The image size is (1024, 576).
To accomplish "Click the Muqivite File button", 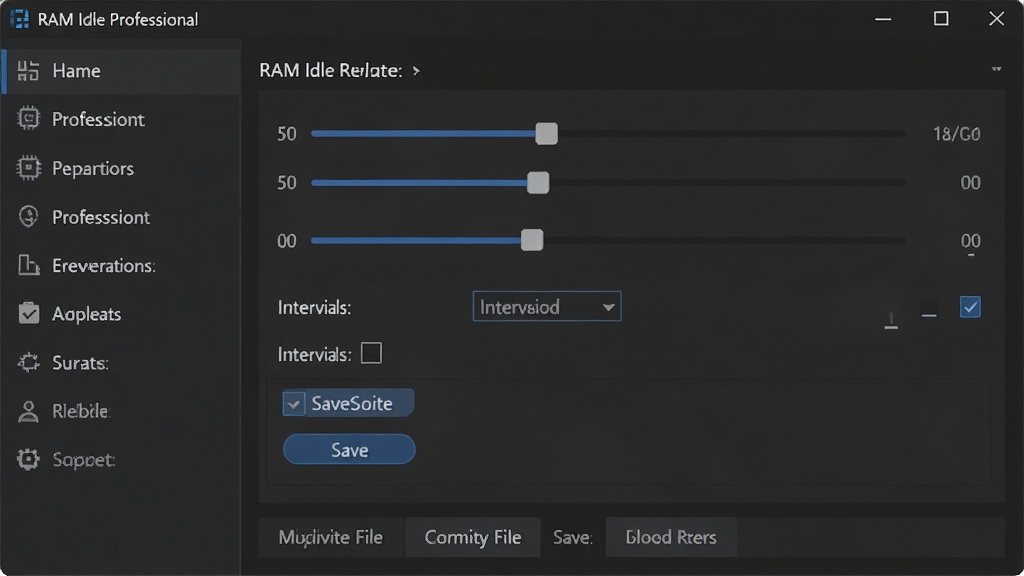I will [x=331, y=537].
